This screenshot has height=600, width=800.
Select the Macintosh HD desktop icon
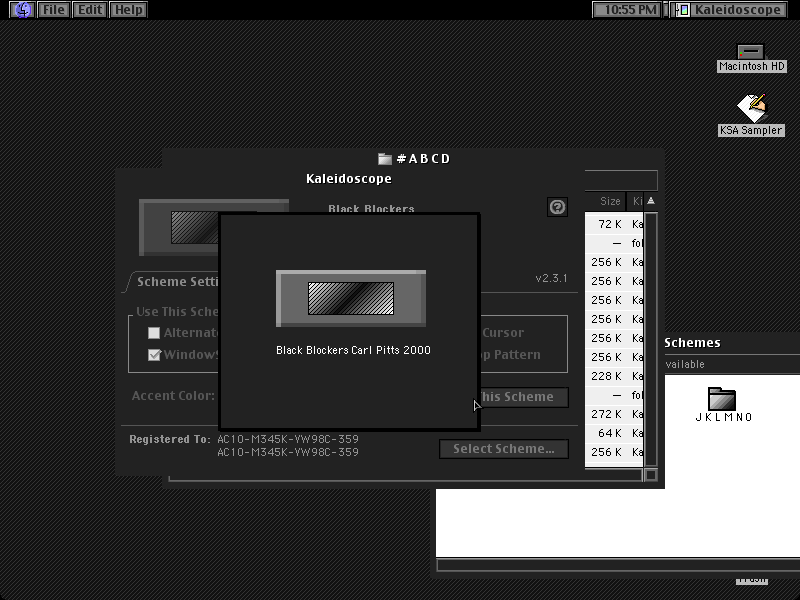click(751, 58)
